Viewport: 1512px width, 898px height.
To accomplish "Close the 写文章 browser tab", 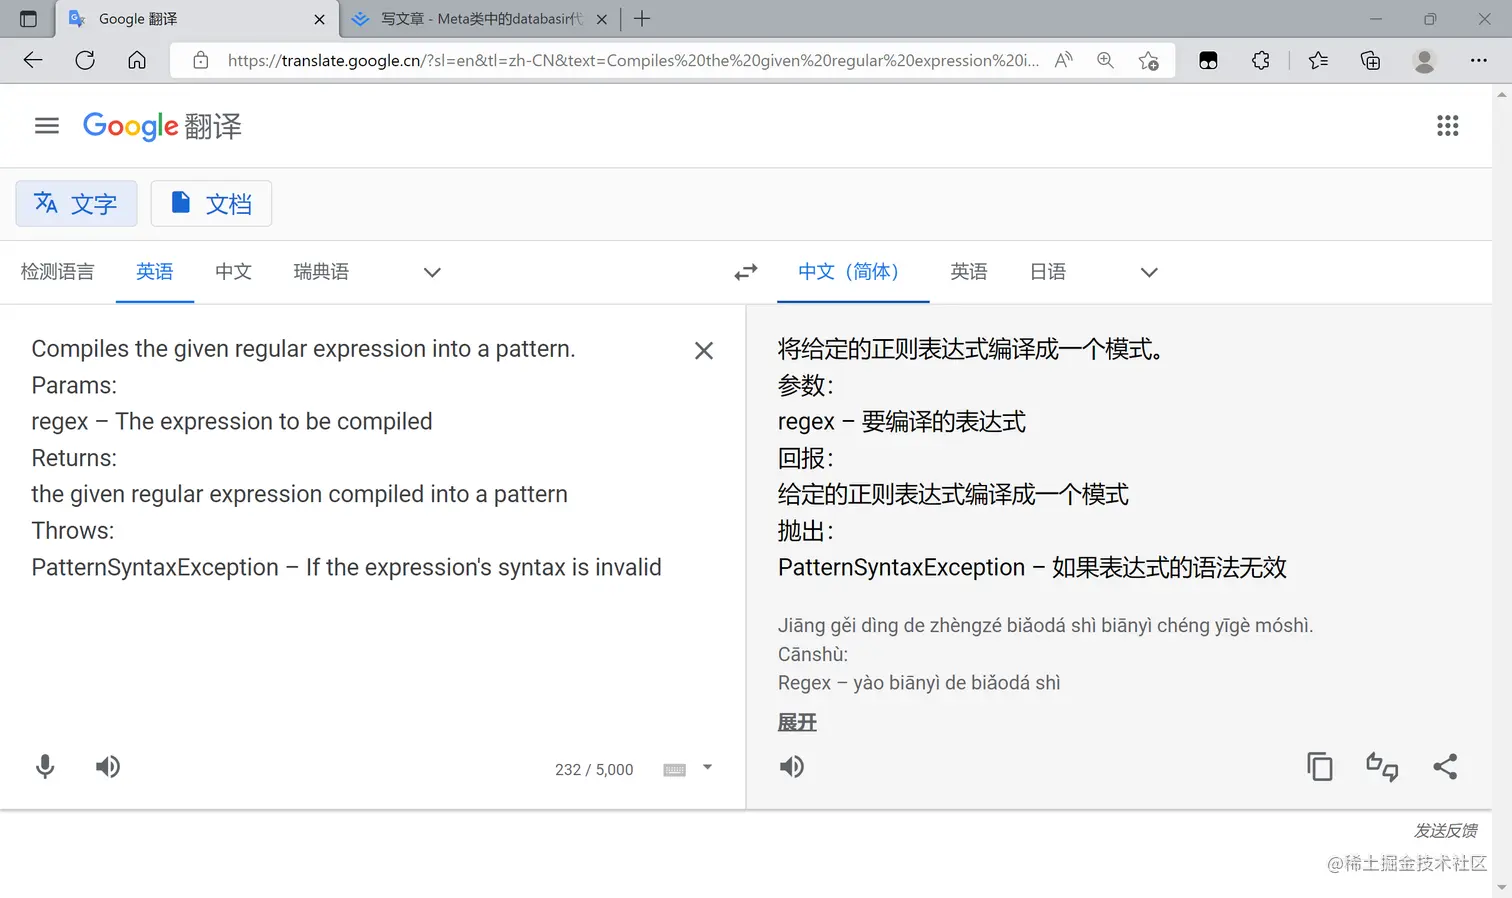I will coord(602,19).
